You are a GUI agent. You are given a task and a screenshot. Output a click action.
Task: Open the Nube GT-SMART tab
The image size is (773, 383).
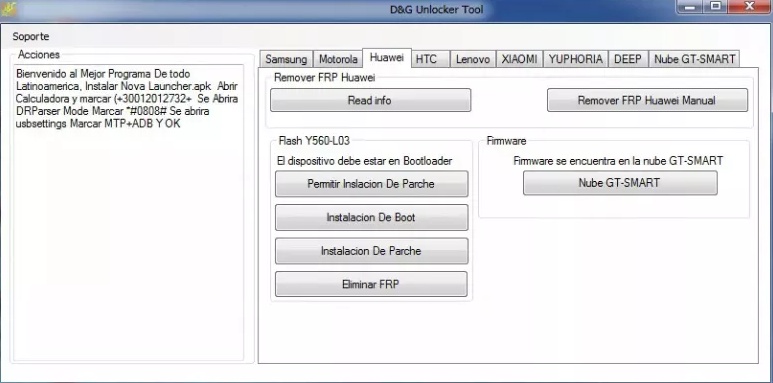[694, 59]
